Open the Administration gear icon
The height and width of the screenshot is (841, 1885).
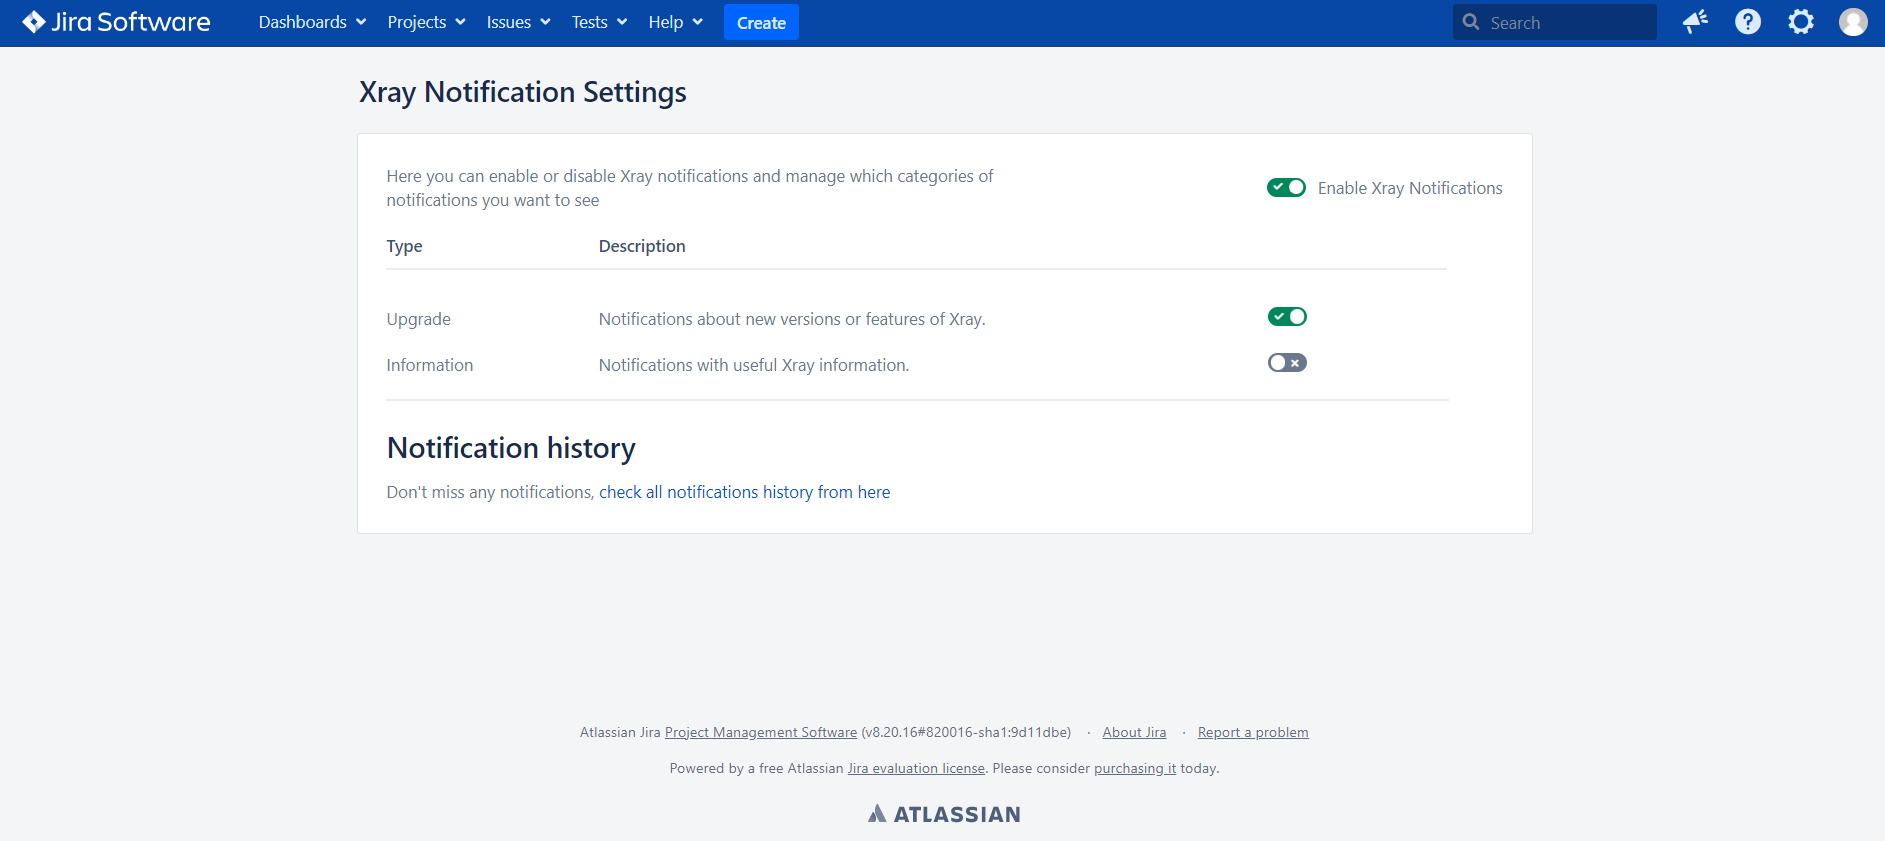[1801, 22]
